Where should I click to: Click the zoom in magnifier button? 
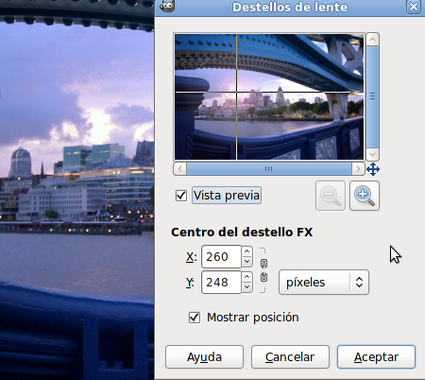pyautogui.click(x=364, y=196)
